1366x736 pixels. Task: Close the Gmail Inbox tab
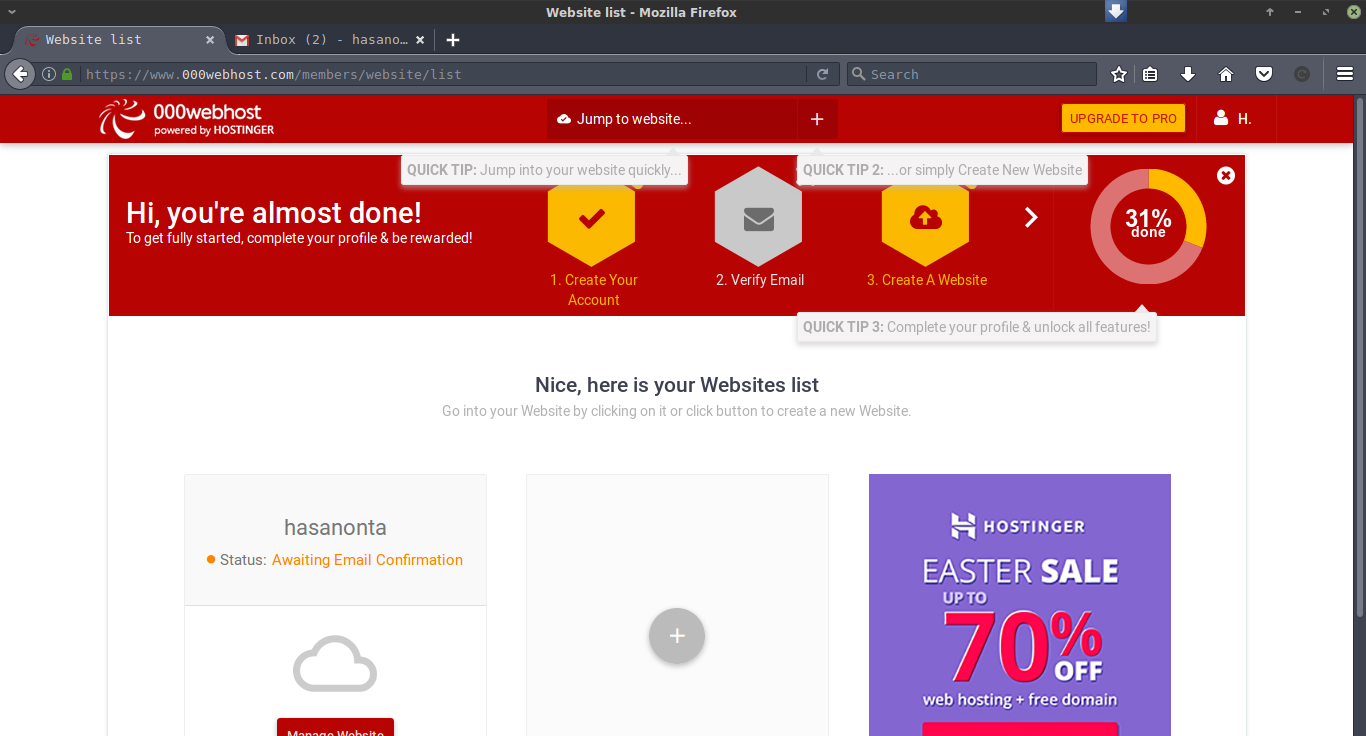(x=420, y=40)
